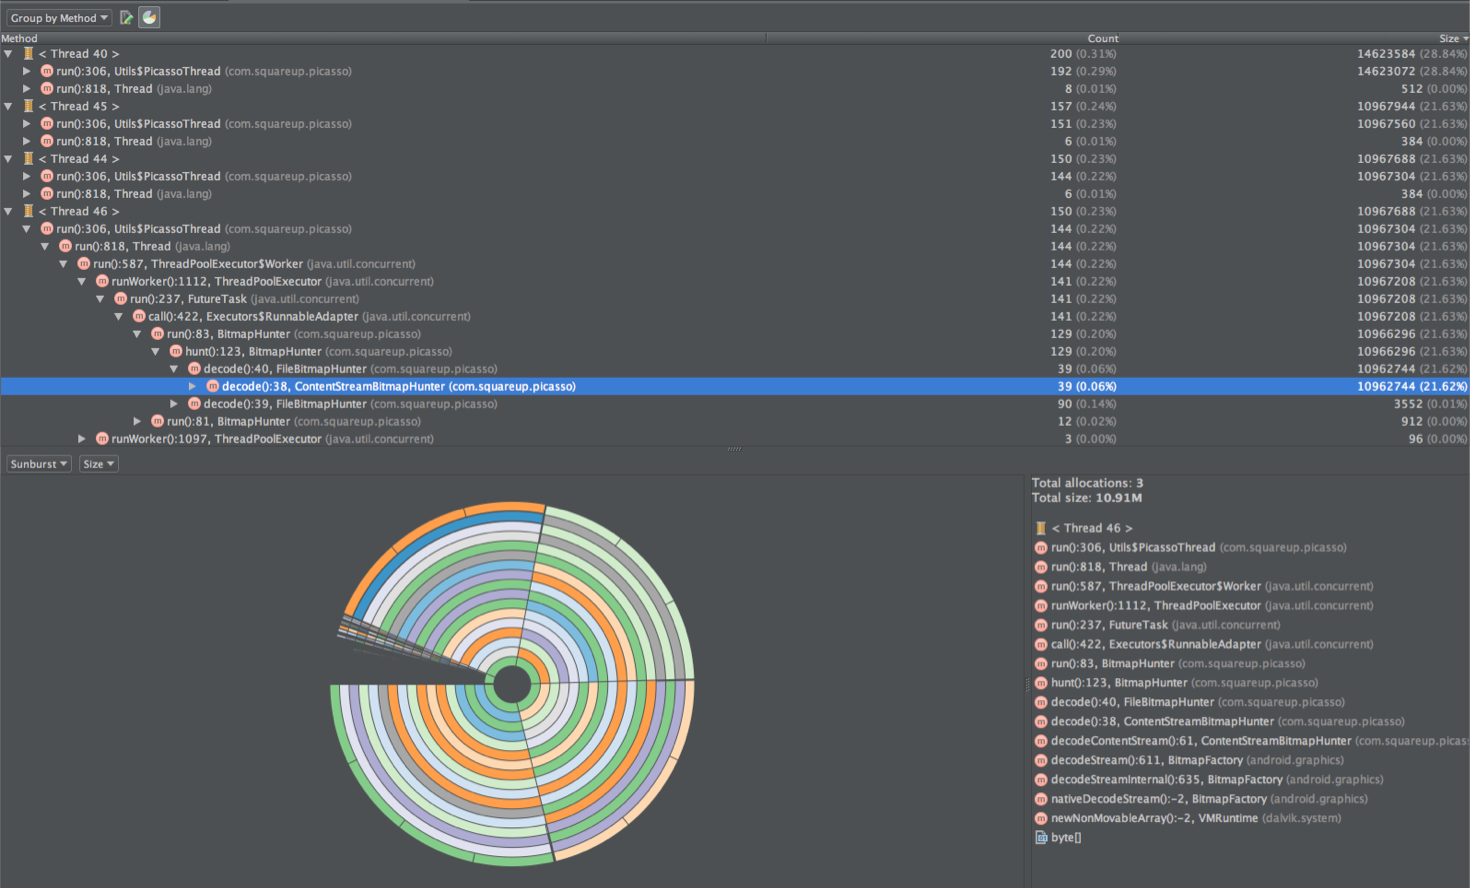1470x888 pixels.
Task: Select decode():39, FileBitmapHunter tree row
Action: (285, 404)
